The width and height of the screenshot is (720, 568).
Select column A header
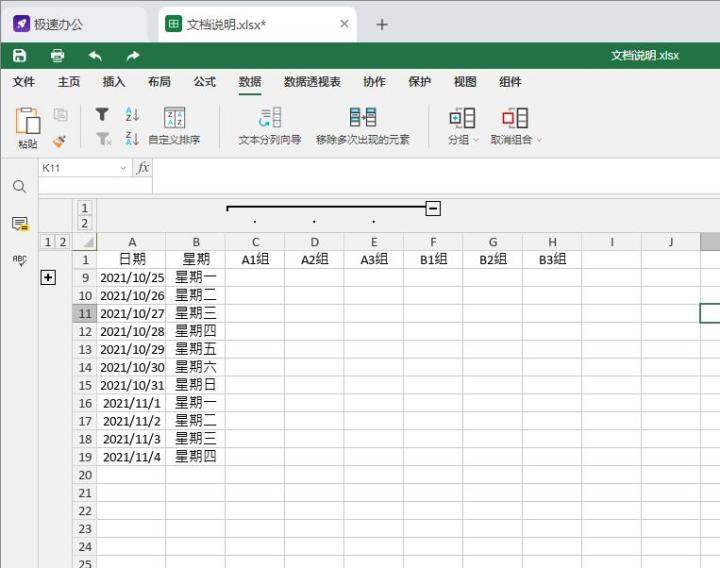click(x=131, y=242)
